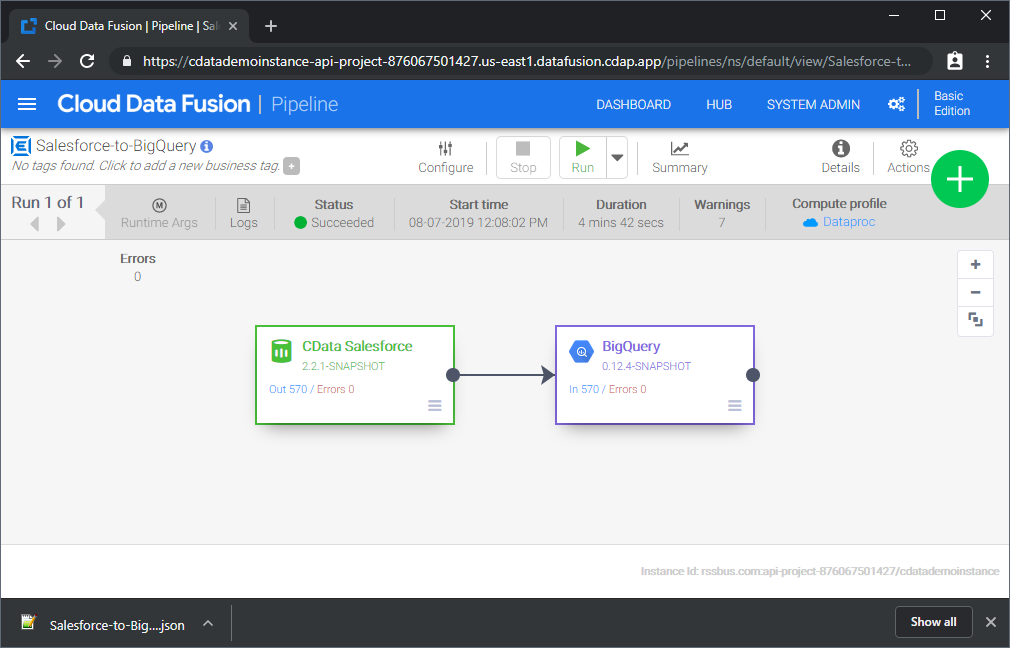Open the run Logs
The width and height of the screenshot is (1010, 648).
[x=244, y=213]
